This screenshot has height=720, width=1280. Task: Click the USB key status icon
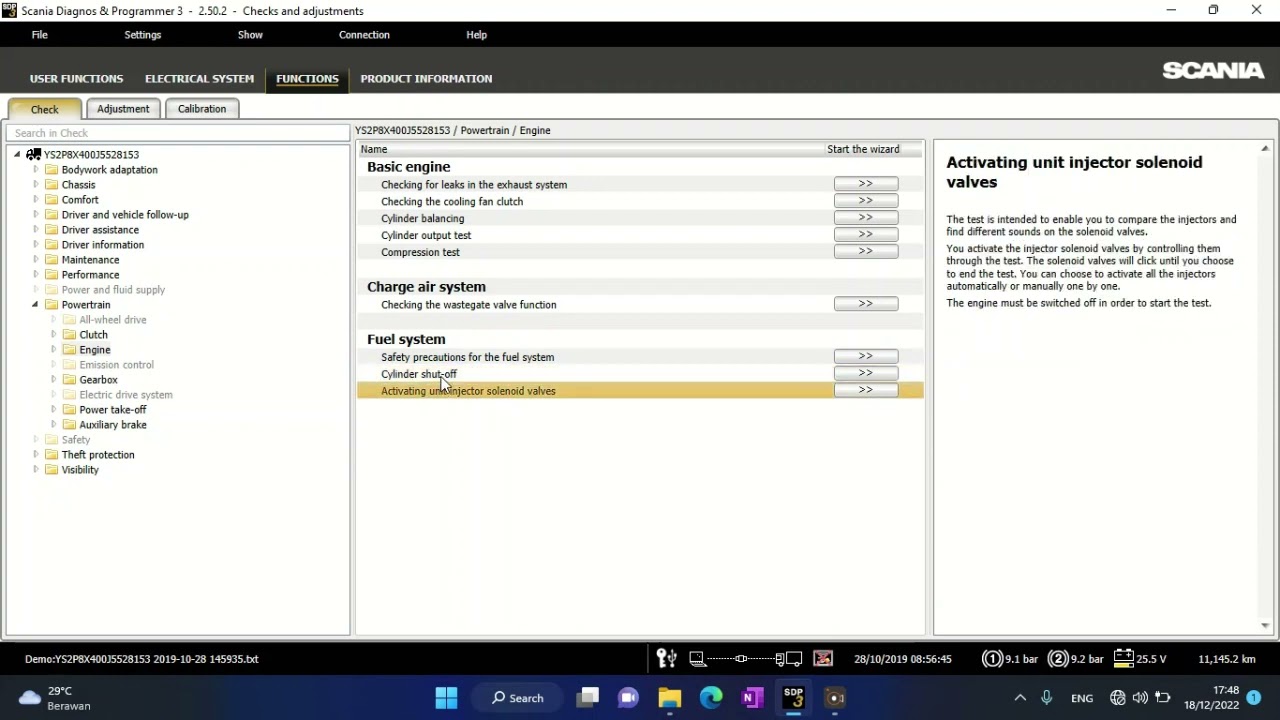pos(666,658)
